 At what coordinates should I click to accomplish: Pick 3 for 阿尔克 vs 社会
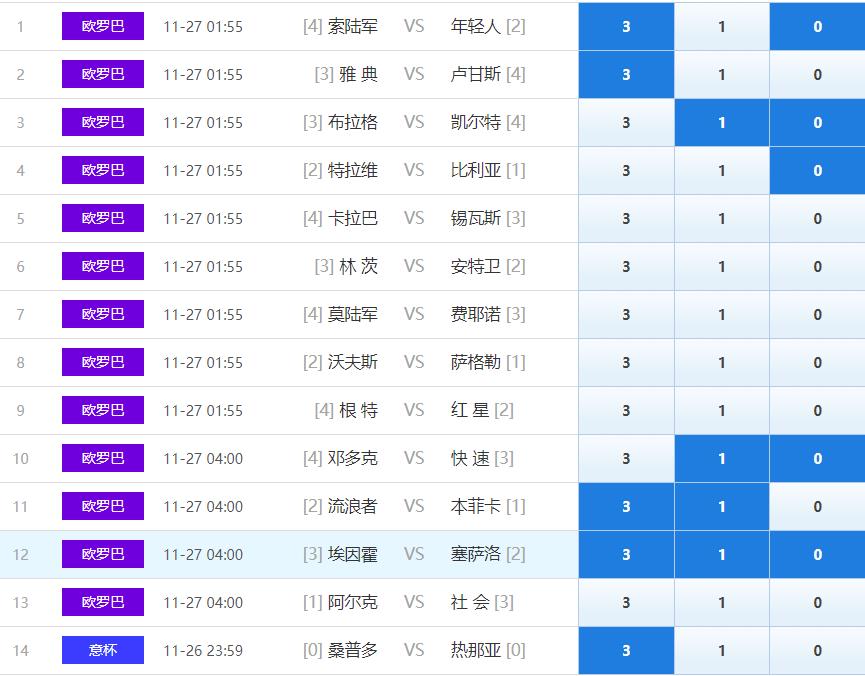tap(626, 603)
